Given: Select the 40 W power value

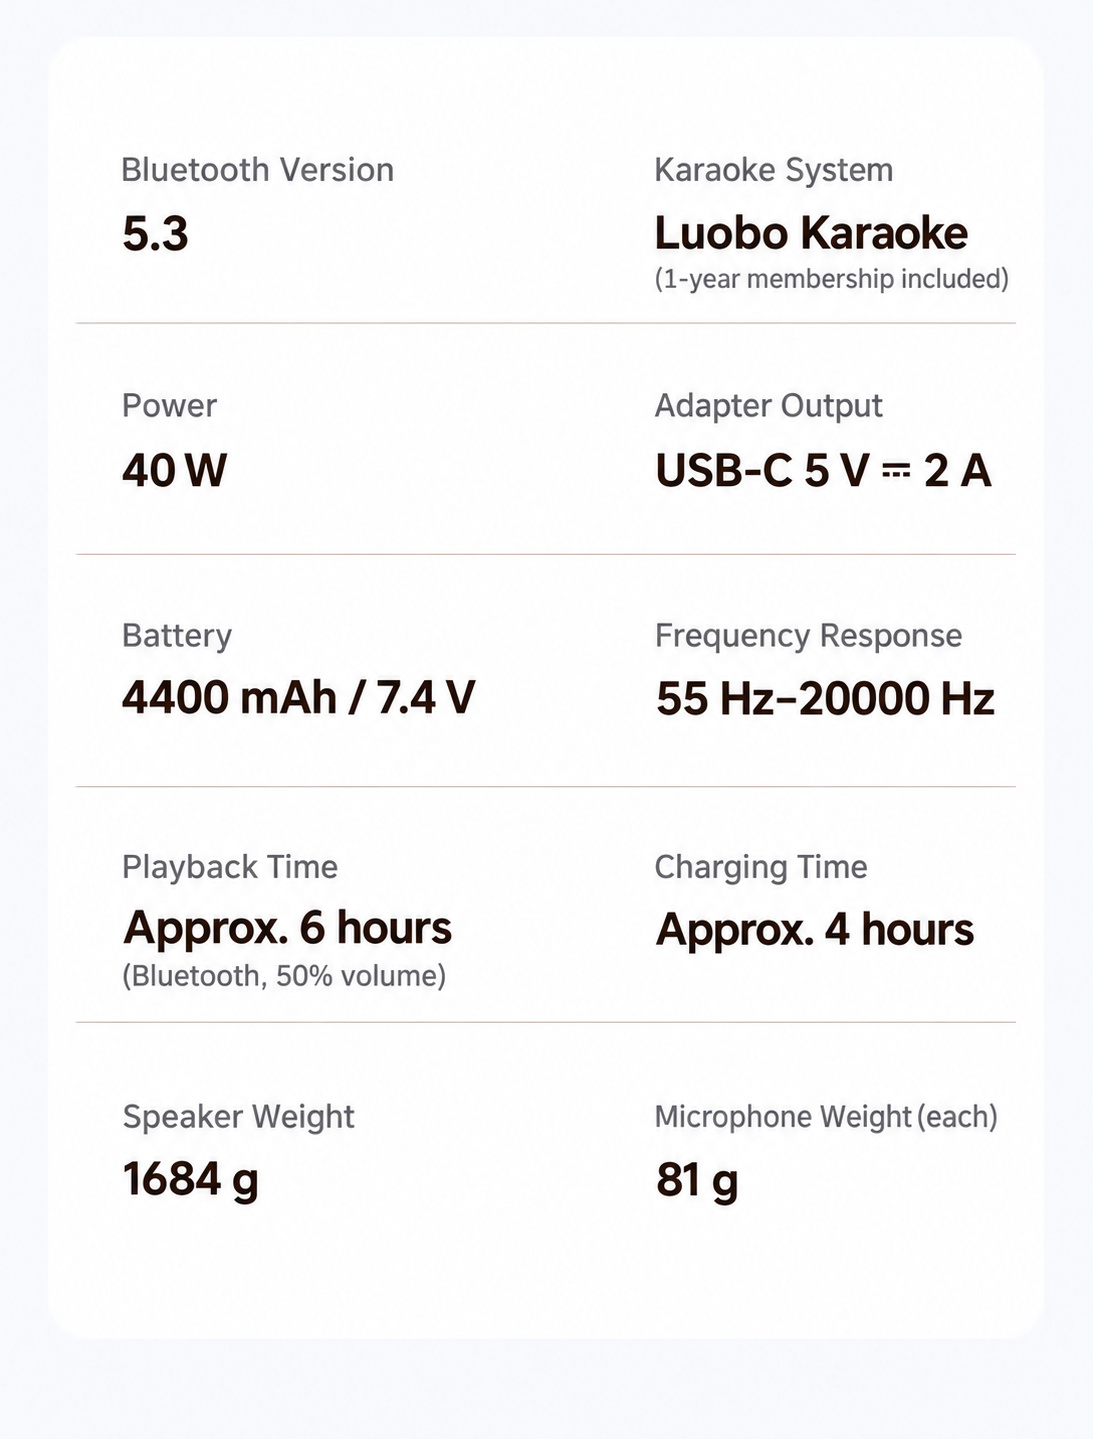Looking at the screenshot, I should coord(174,470).
